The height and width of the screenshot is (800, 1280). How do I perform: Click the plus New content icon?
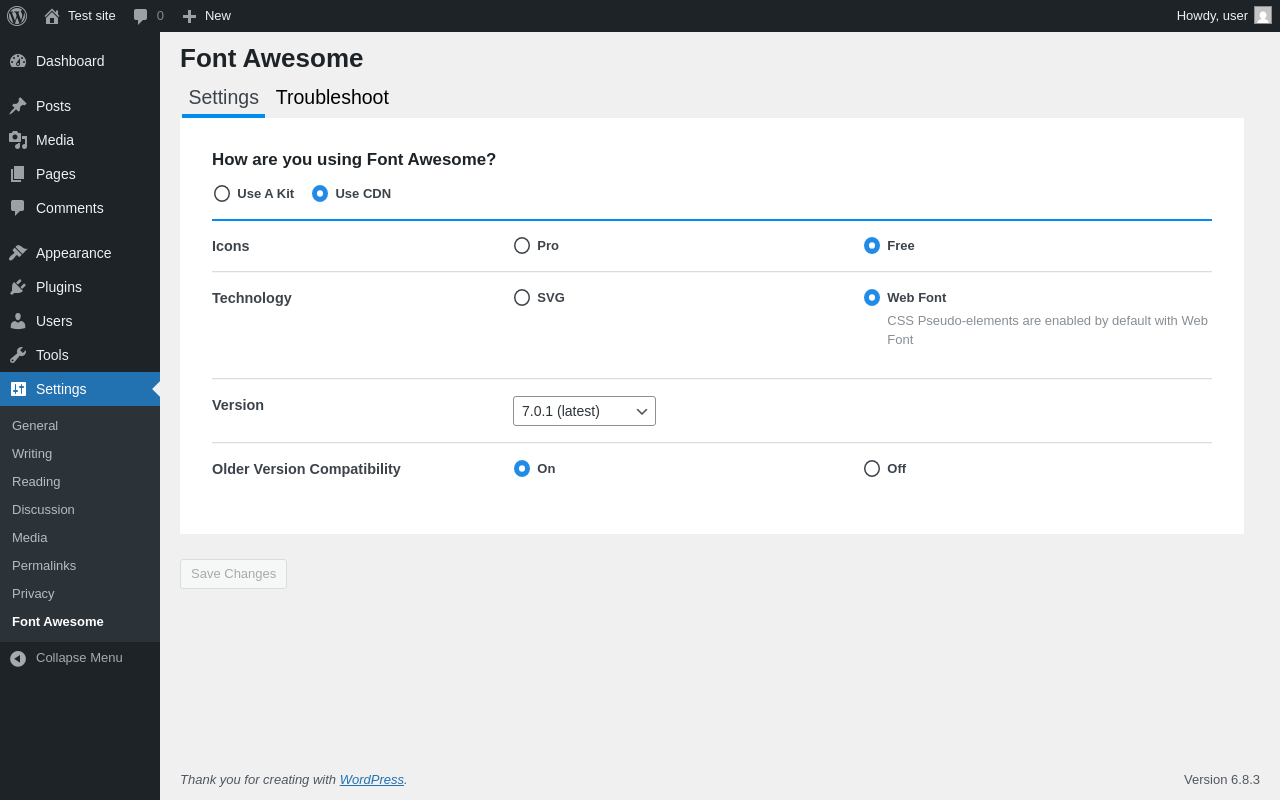pyautogui.click(x=189, y=16)
